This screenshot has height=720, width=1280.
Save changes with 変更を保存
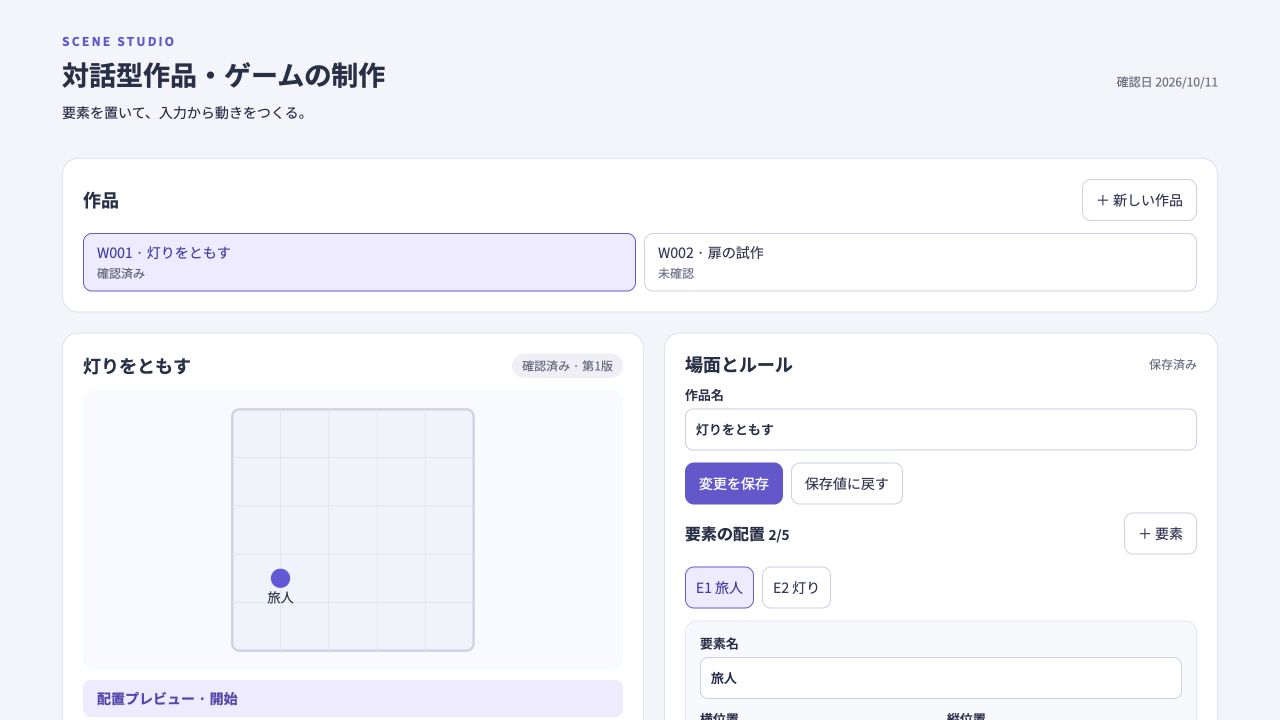coord(734,484)
